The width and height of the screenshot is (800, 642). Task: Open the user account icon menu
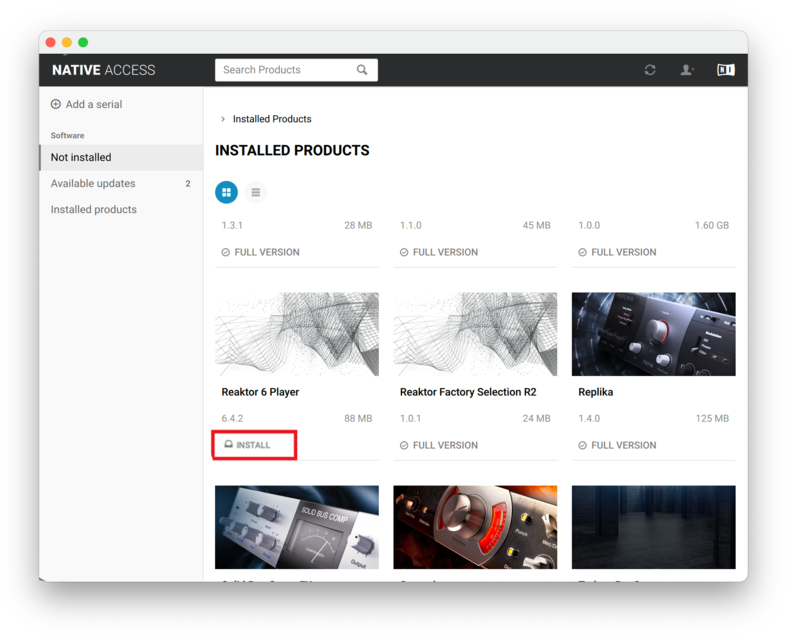click(687, 70)
